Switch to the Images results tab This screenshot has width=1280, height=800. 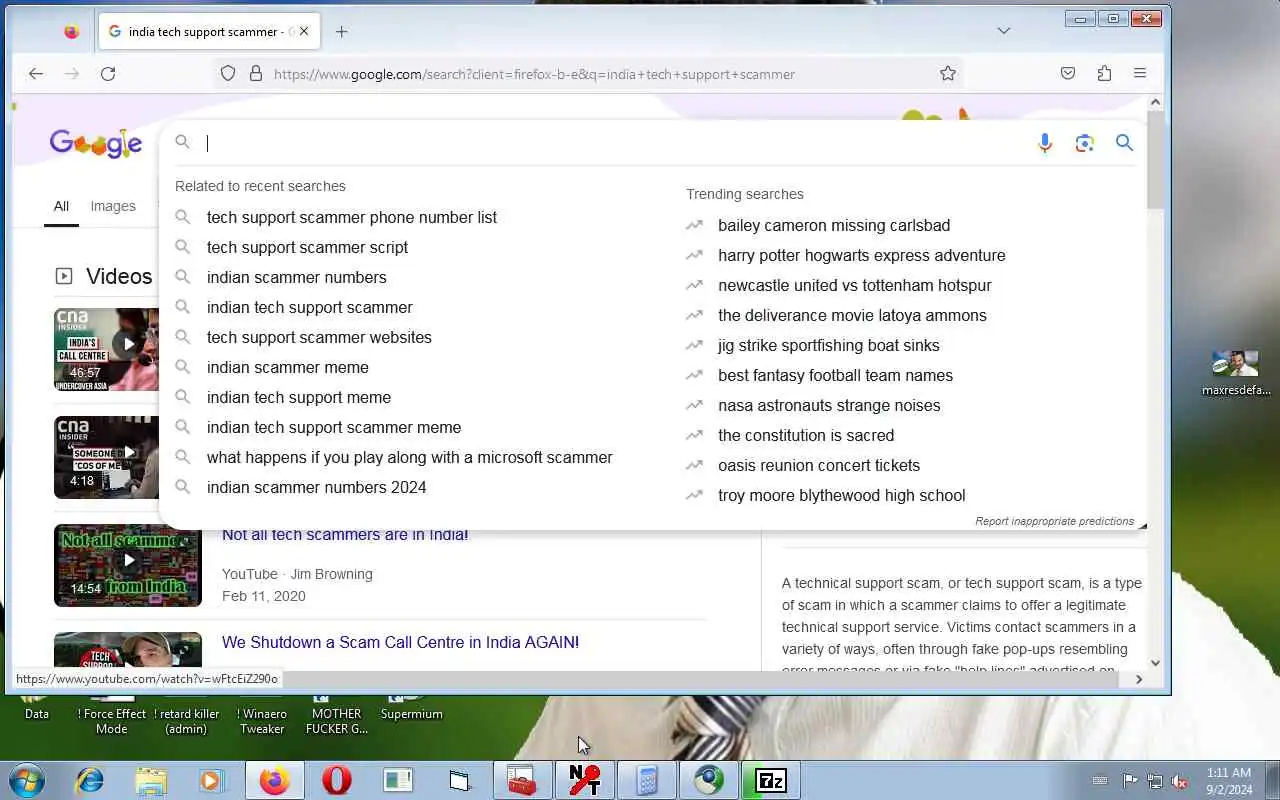pyautogui.click(x=113, y=206)
